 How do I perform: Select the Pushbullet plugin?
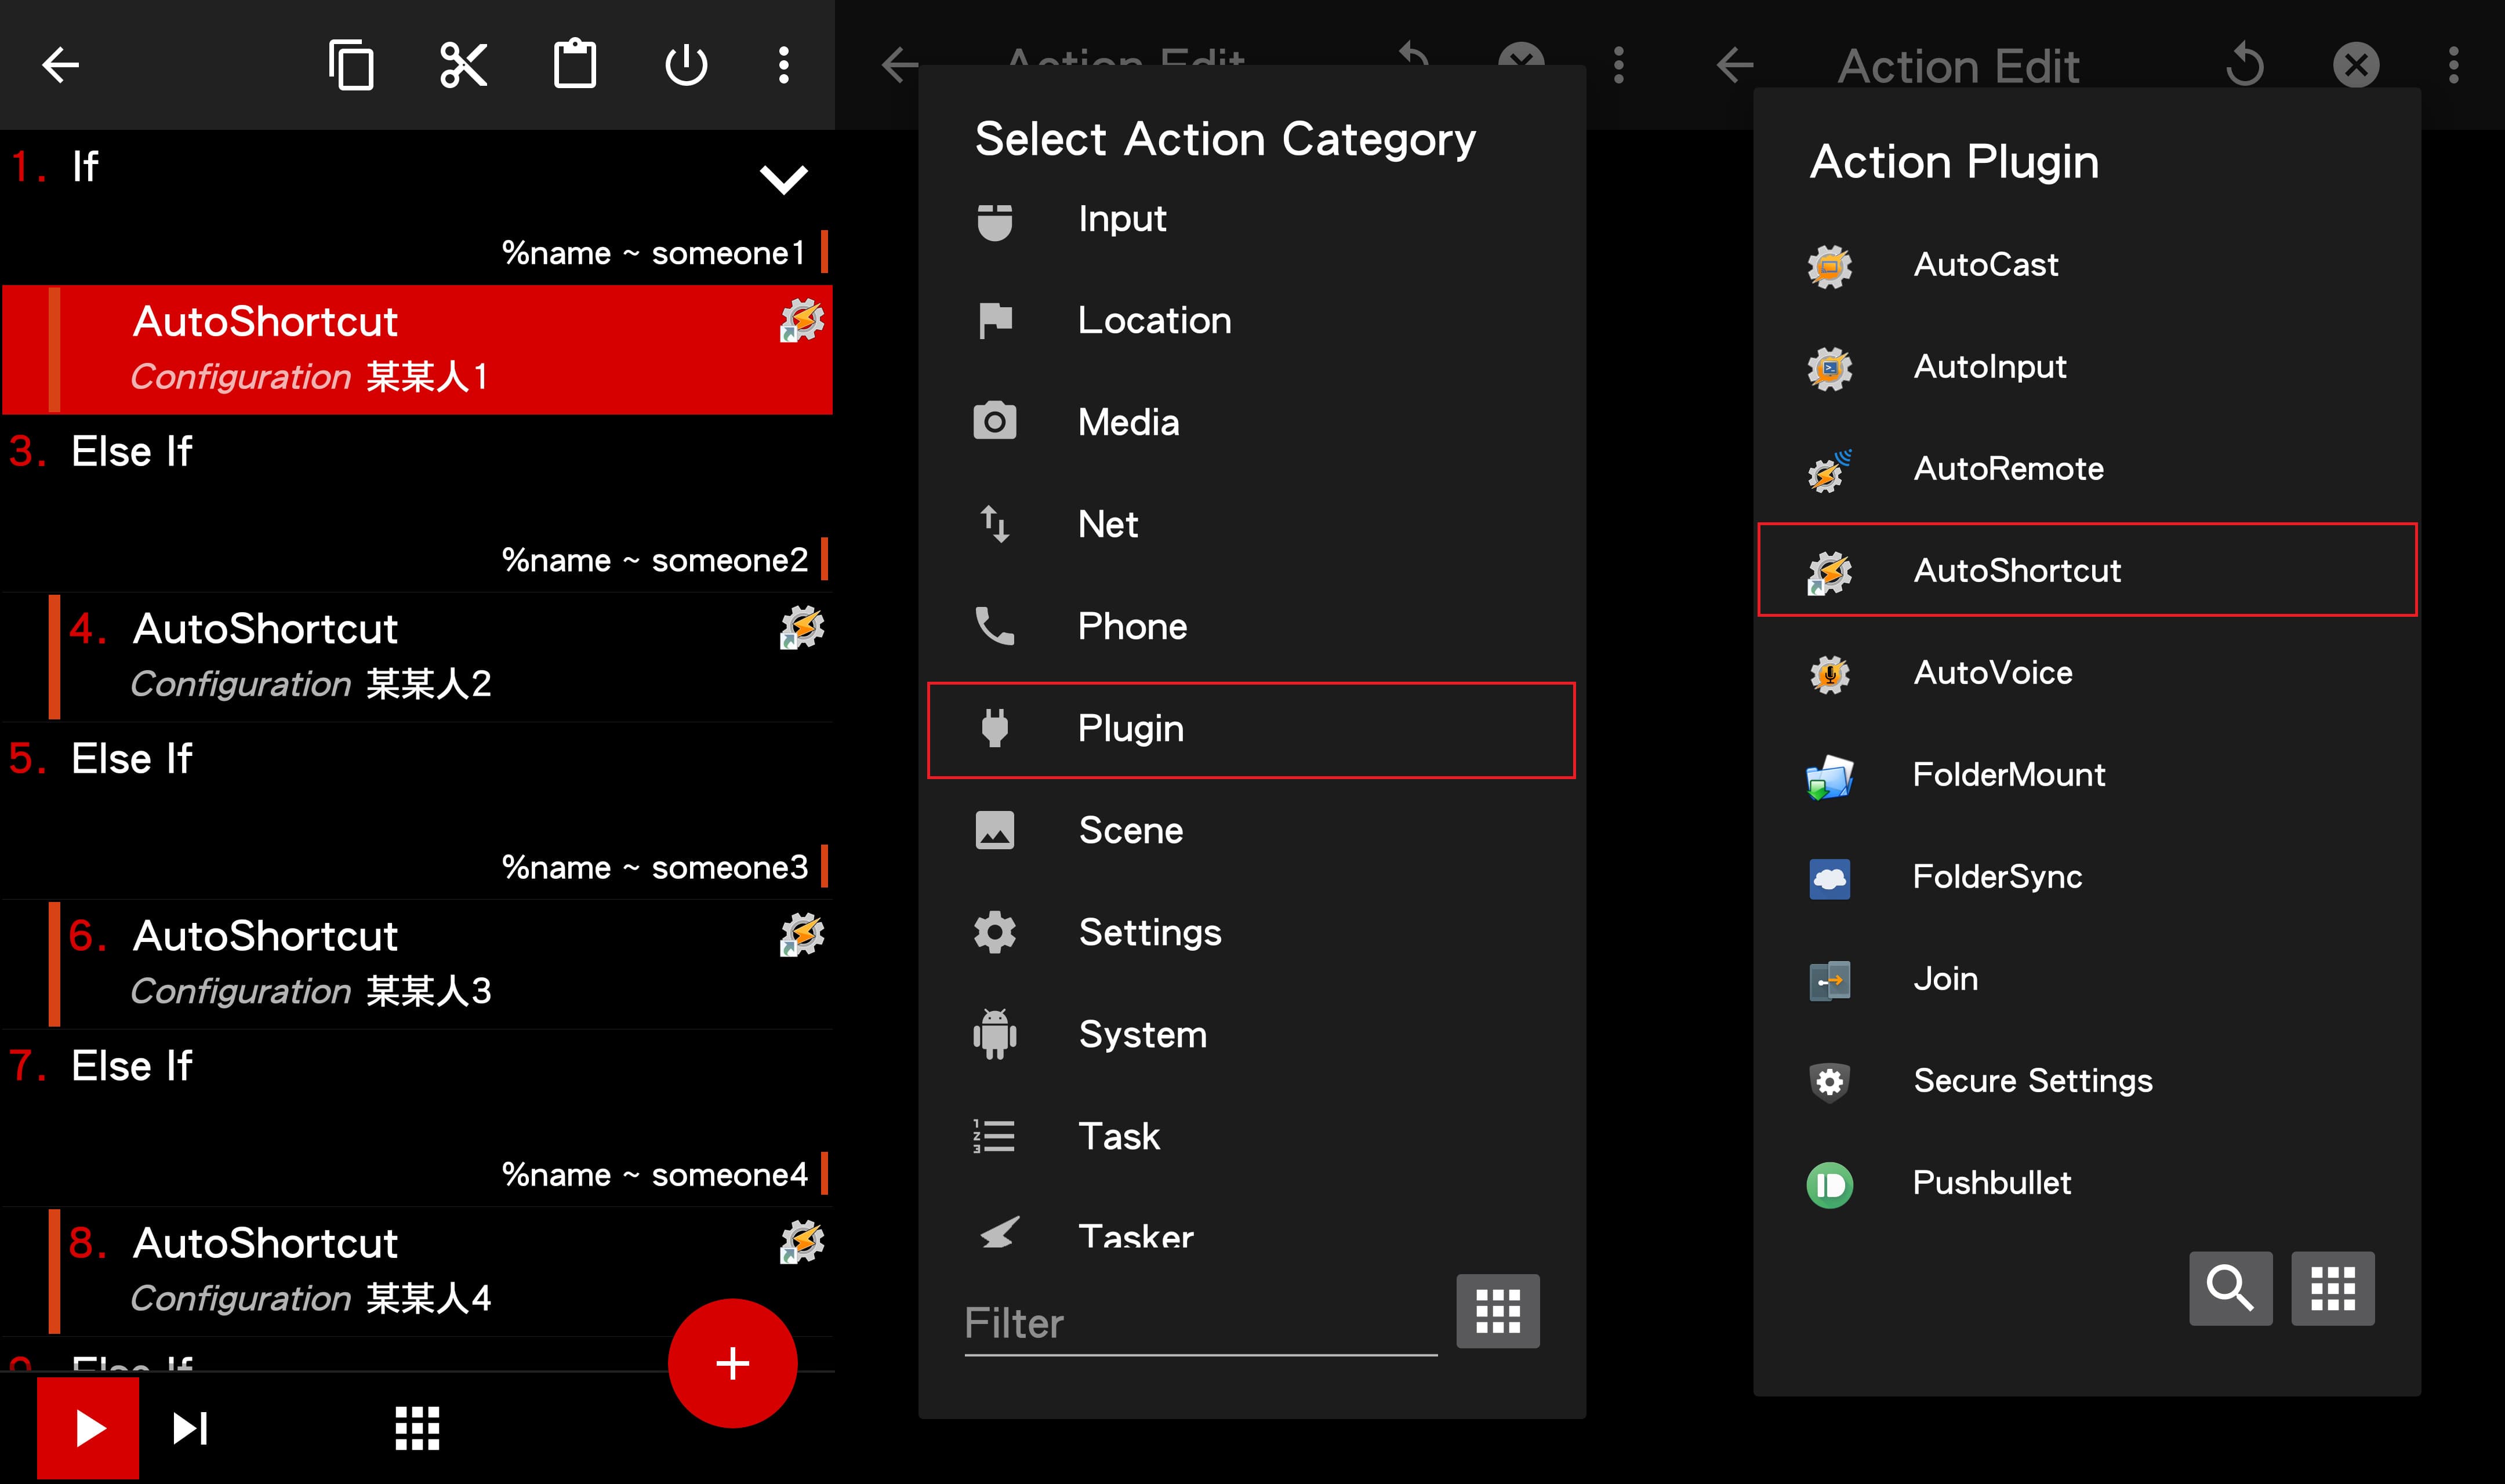[1990, 1183]
